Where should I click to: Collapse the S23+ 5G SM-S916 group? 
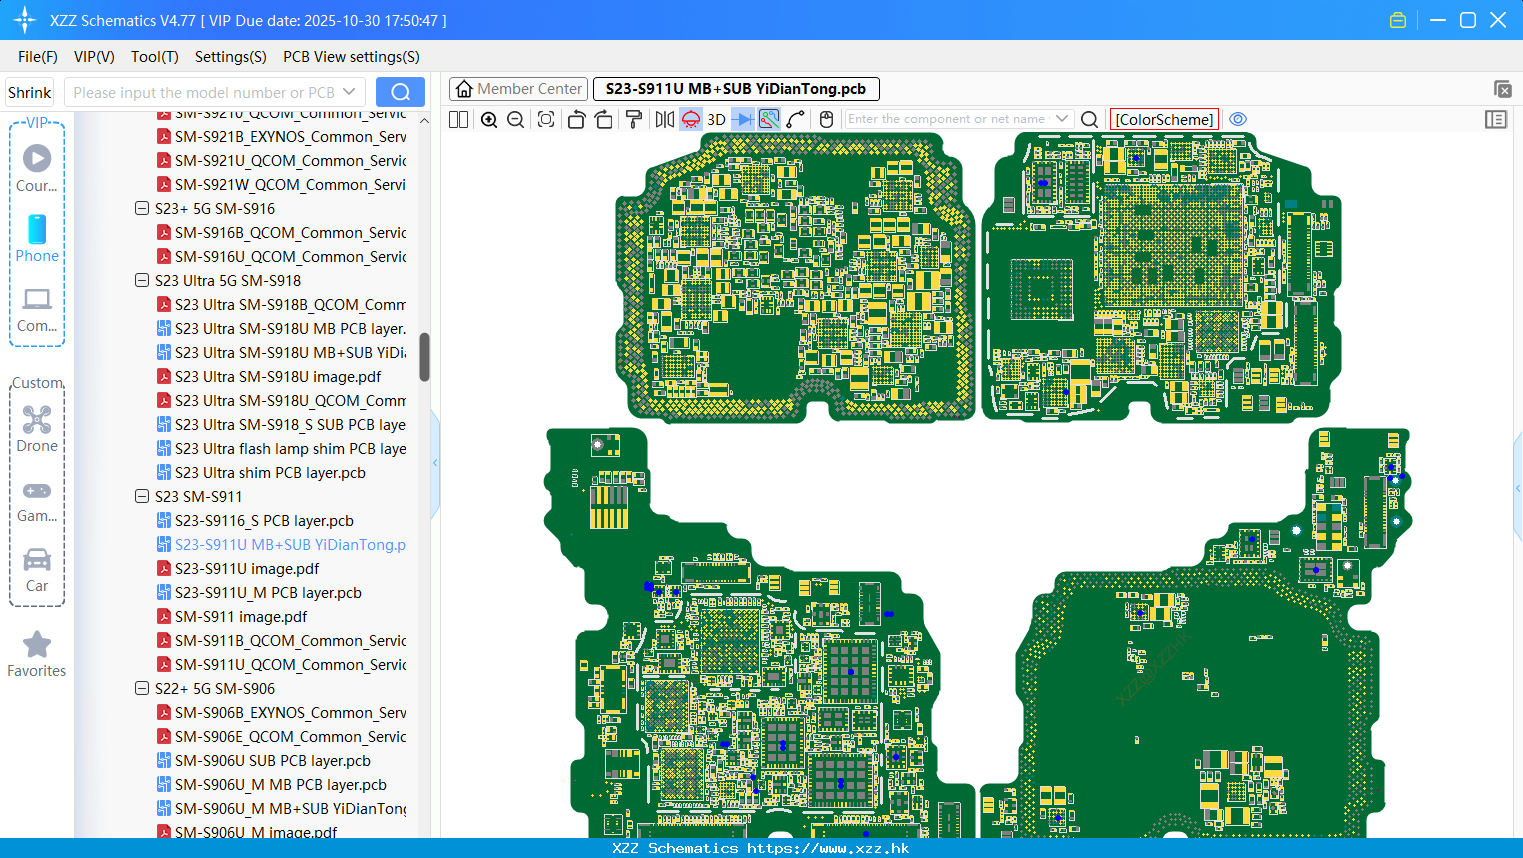point(142,209)
